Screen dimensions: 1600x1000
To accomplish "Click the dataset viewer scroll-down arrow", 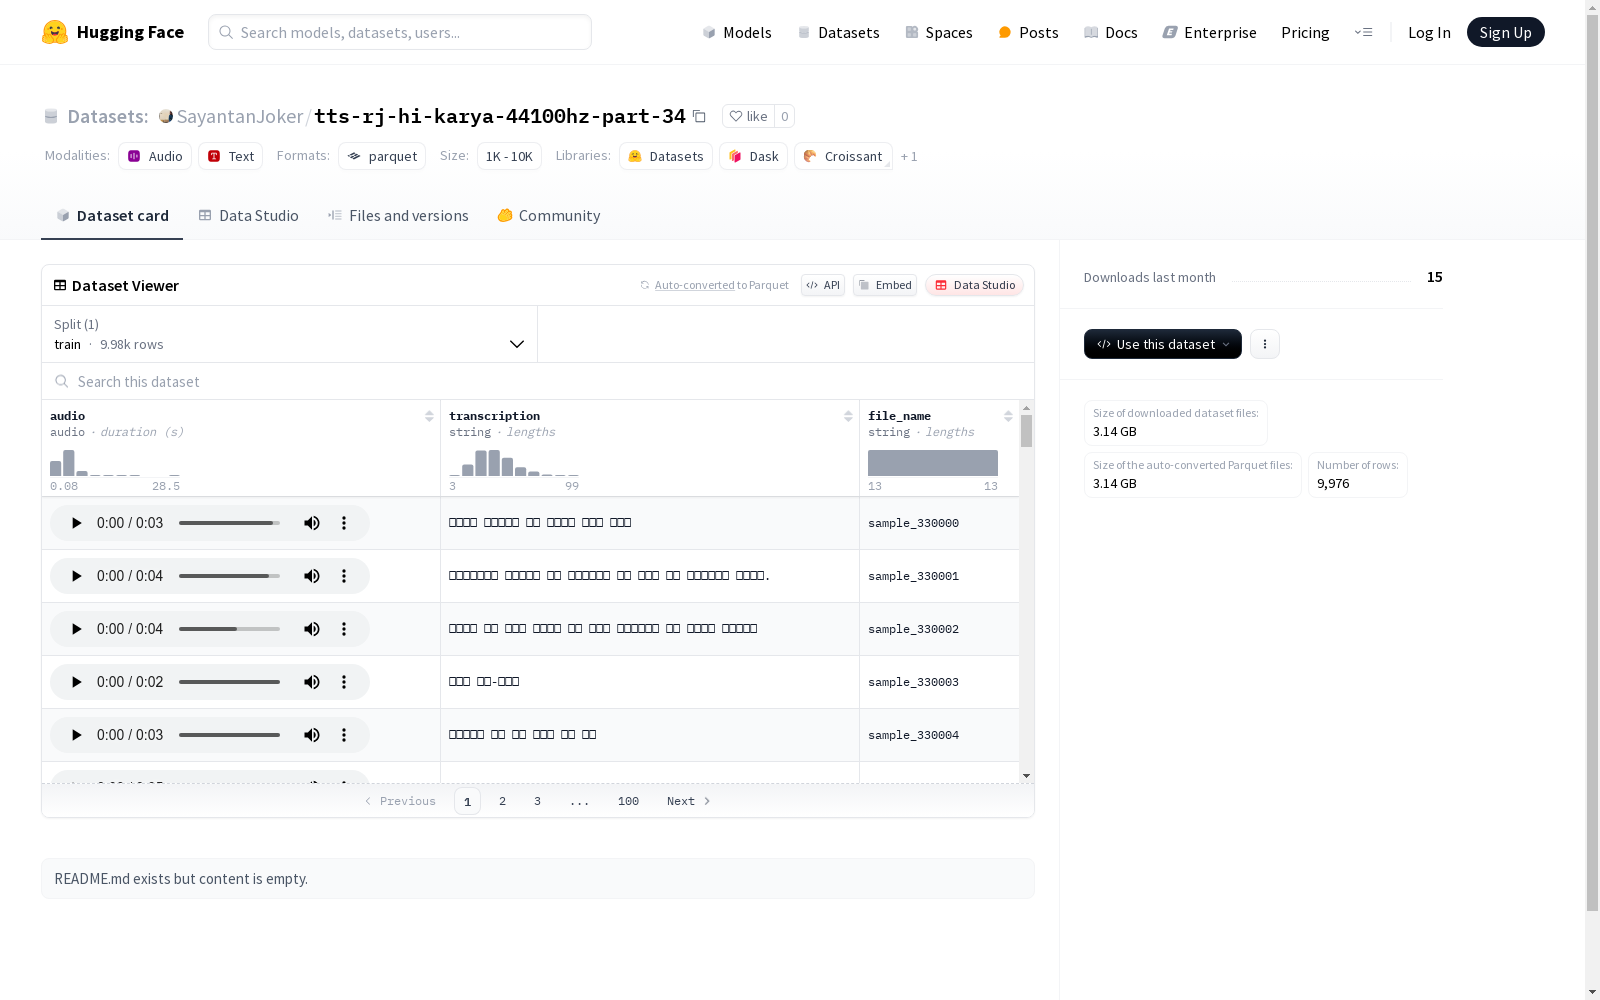I will [x=1026, y=776].
